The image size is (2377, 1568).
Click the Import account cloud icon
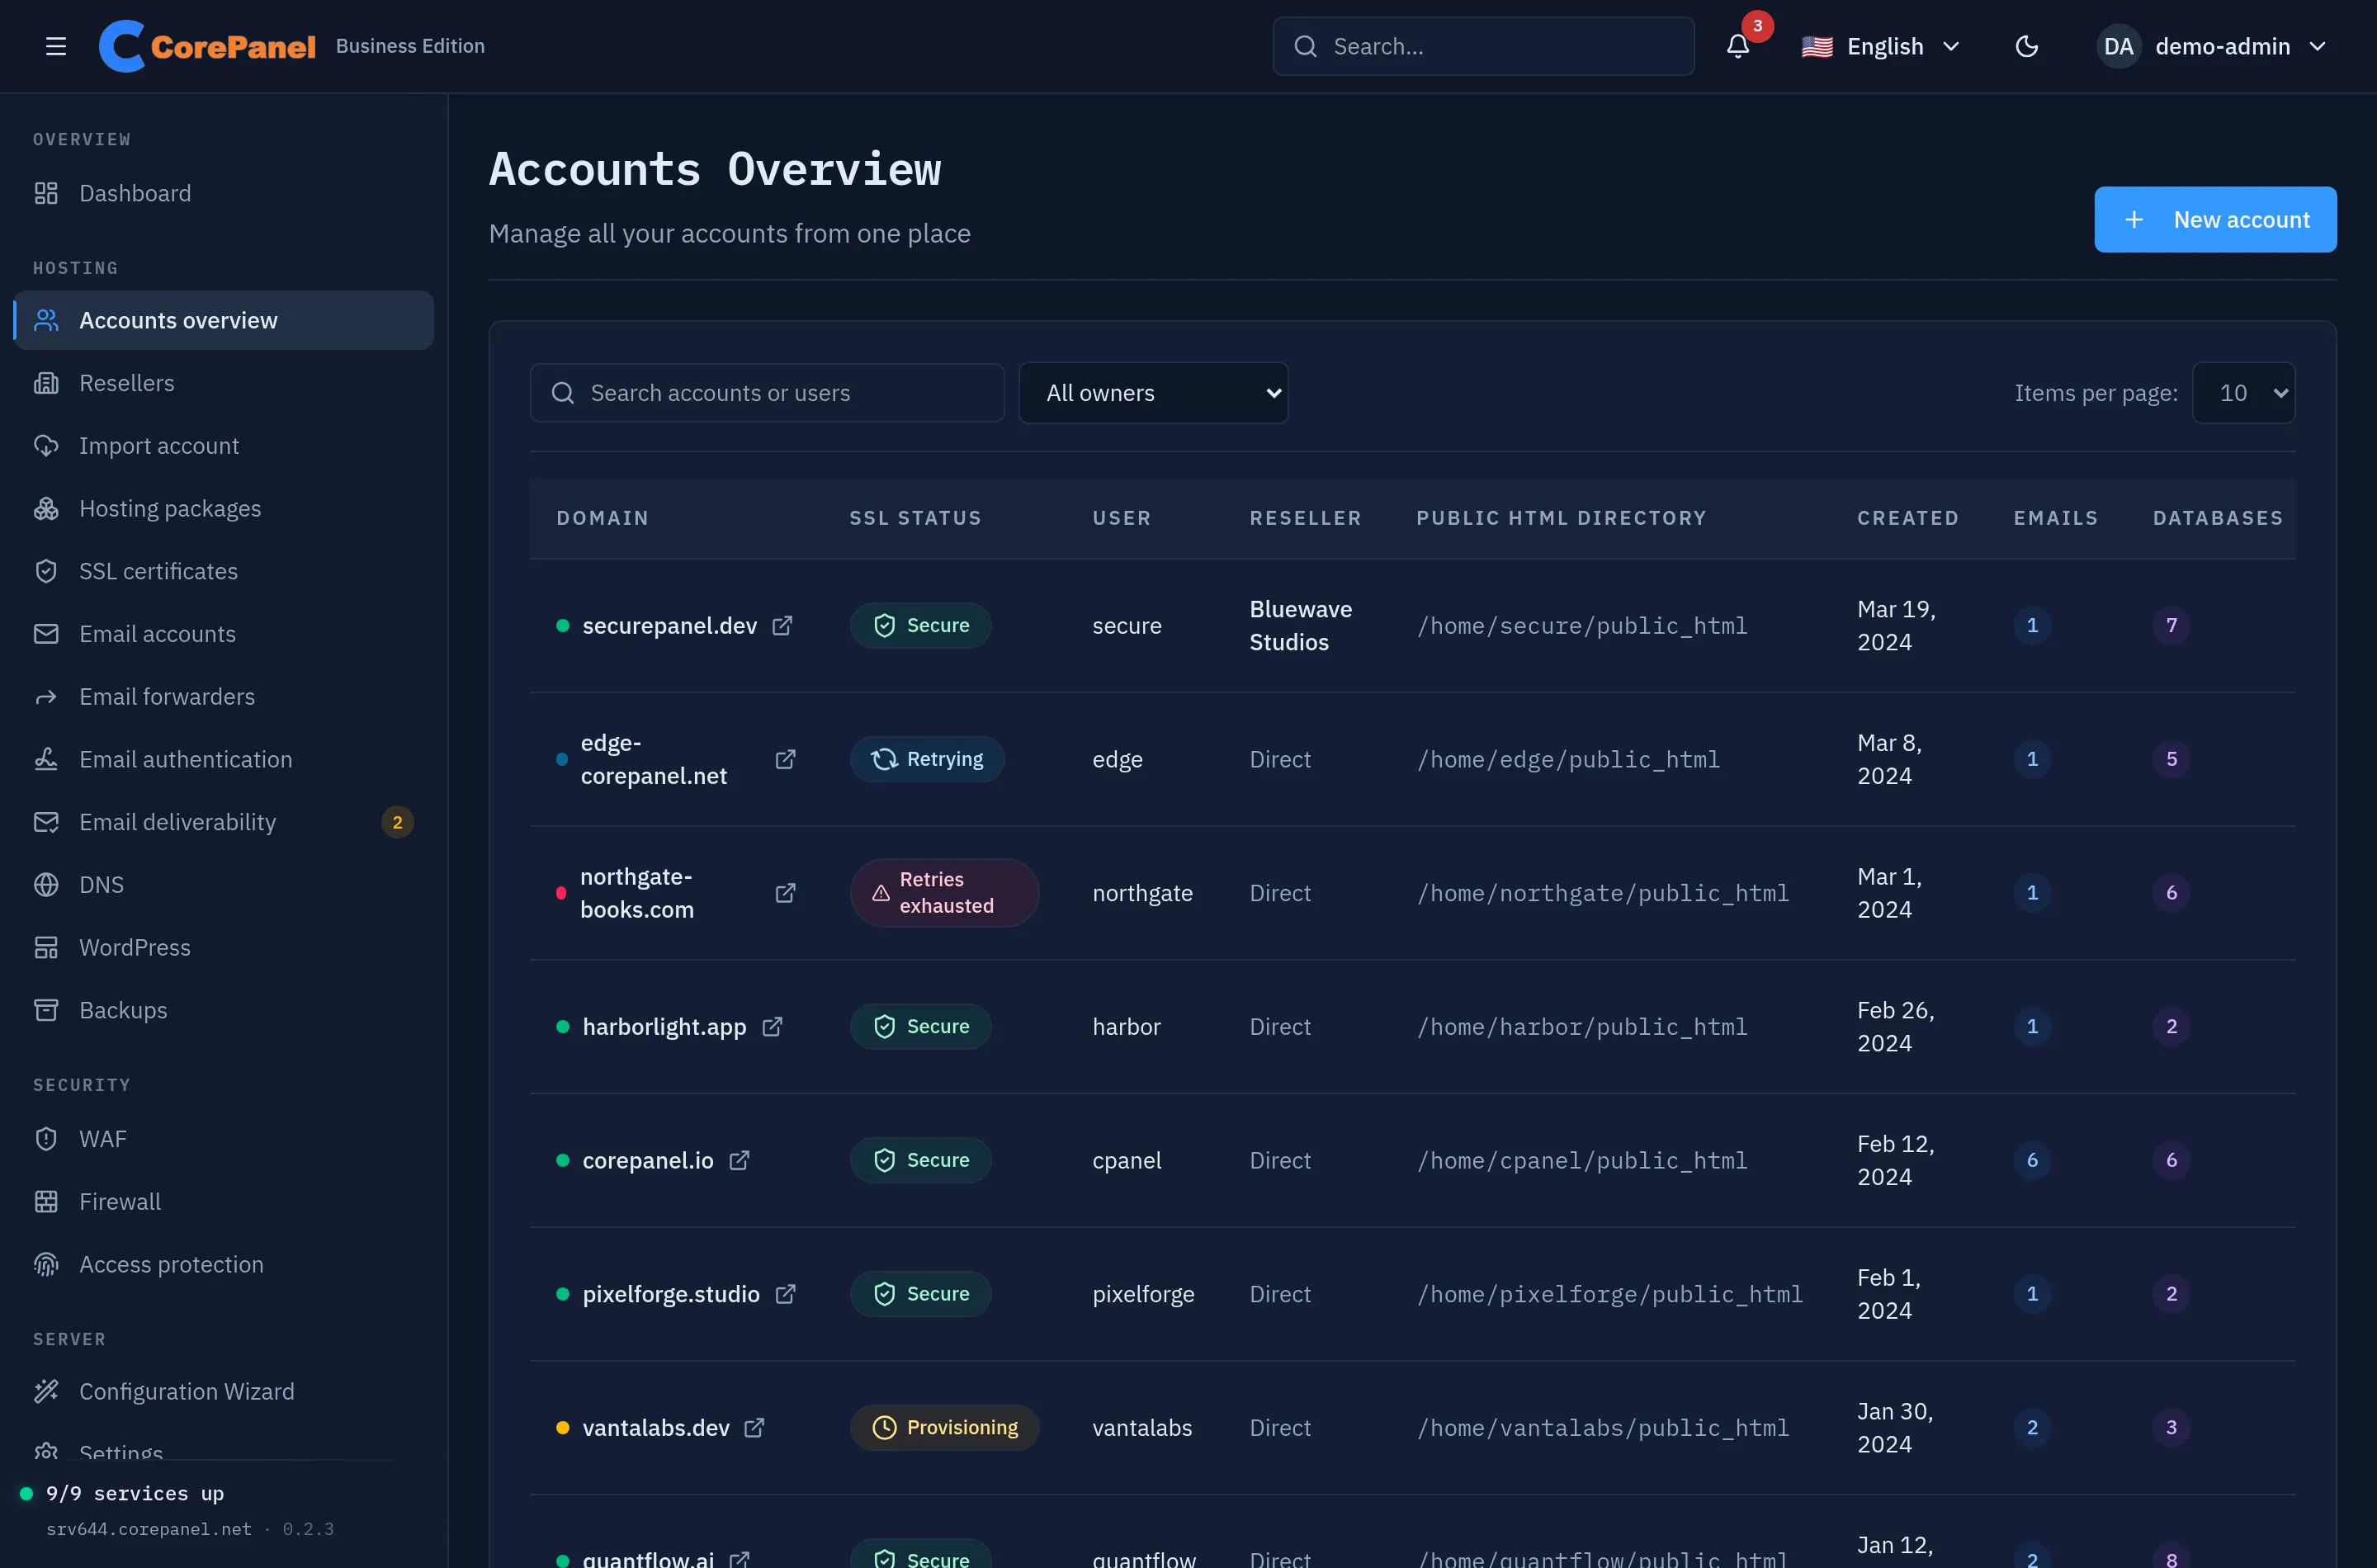(x=46, y=445)
